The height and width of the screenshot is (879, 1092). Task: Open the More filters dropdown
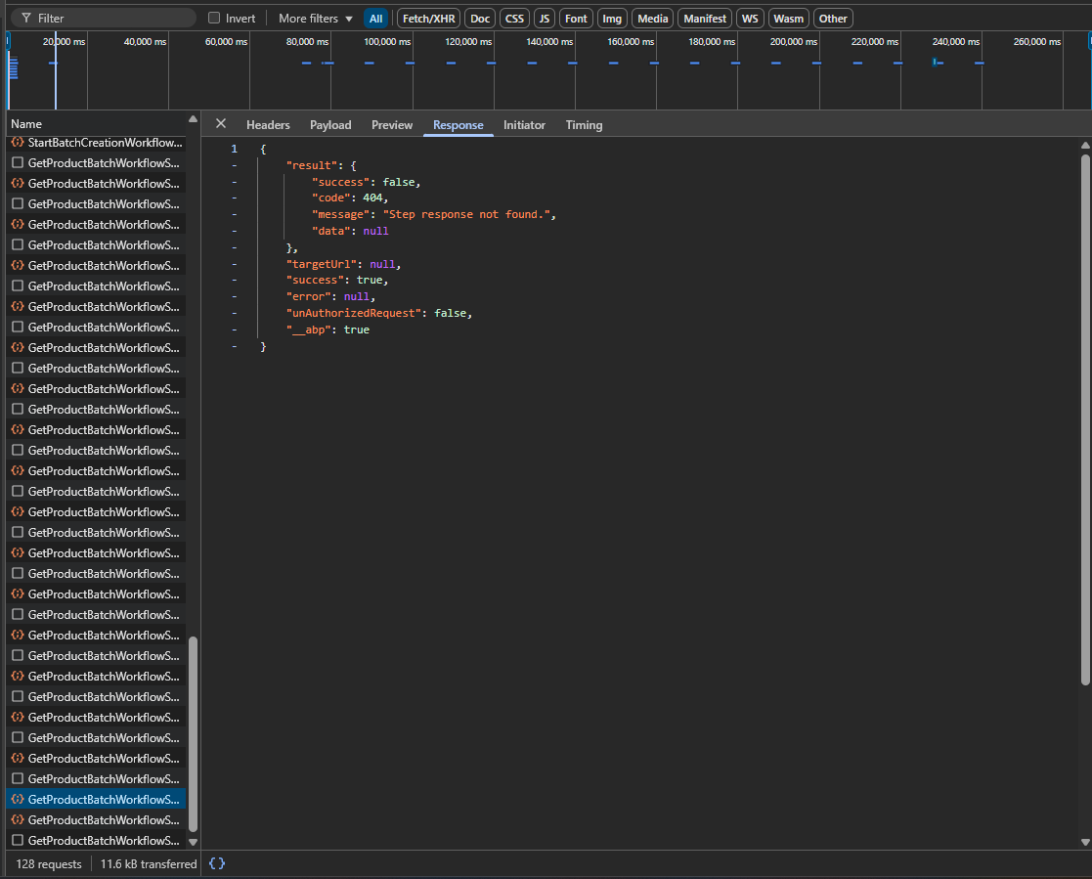point(315,19)
